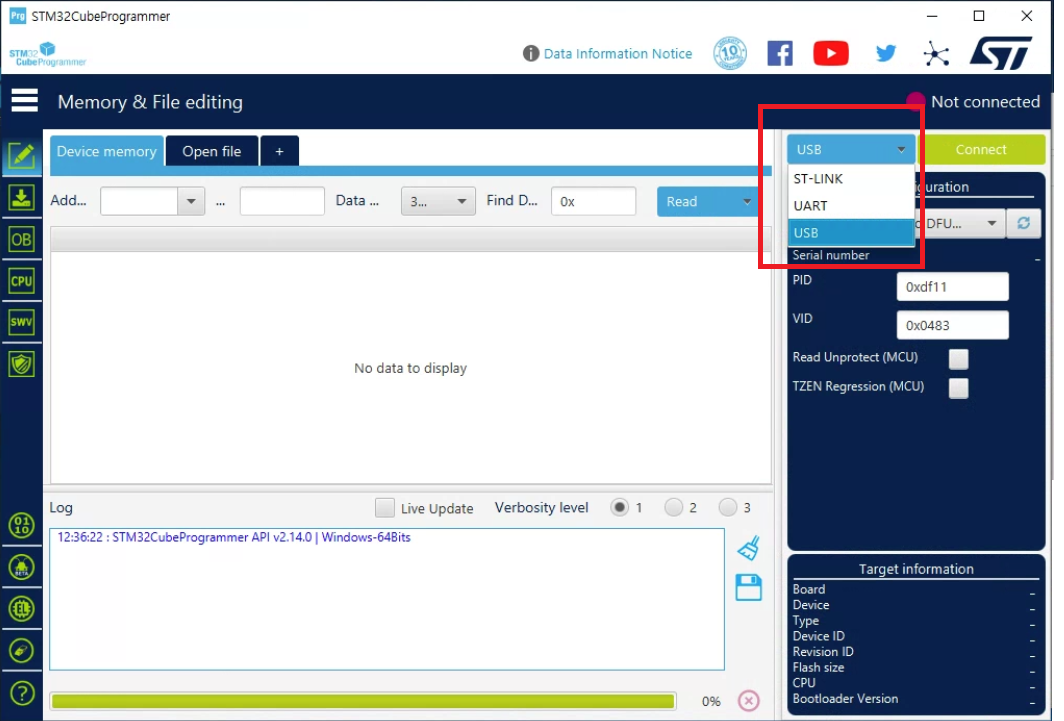Viewport: 1064px width, 721px height.
Task: Open the CPU panel icon
Action: [22, 281]
